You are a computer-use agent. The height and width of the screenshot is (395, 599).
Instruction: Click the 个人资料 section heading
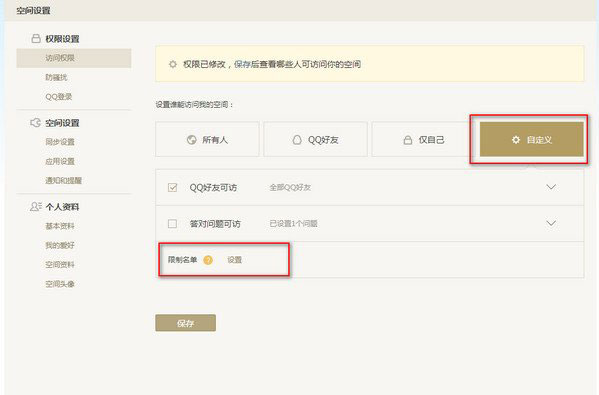point(62,207)
